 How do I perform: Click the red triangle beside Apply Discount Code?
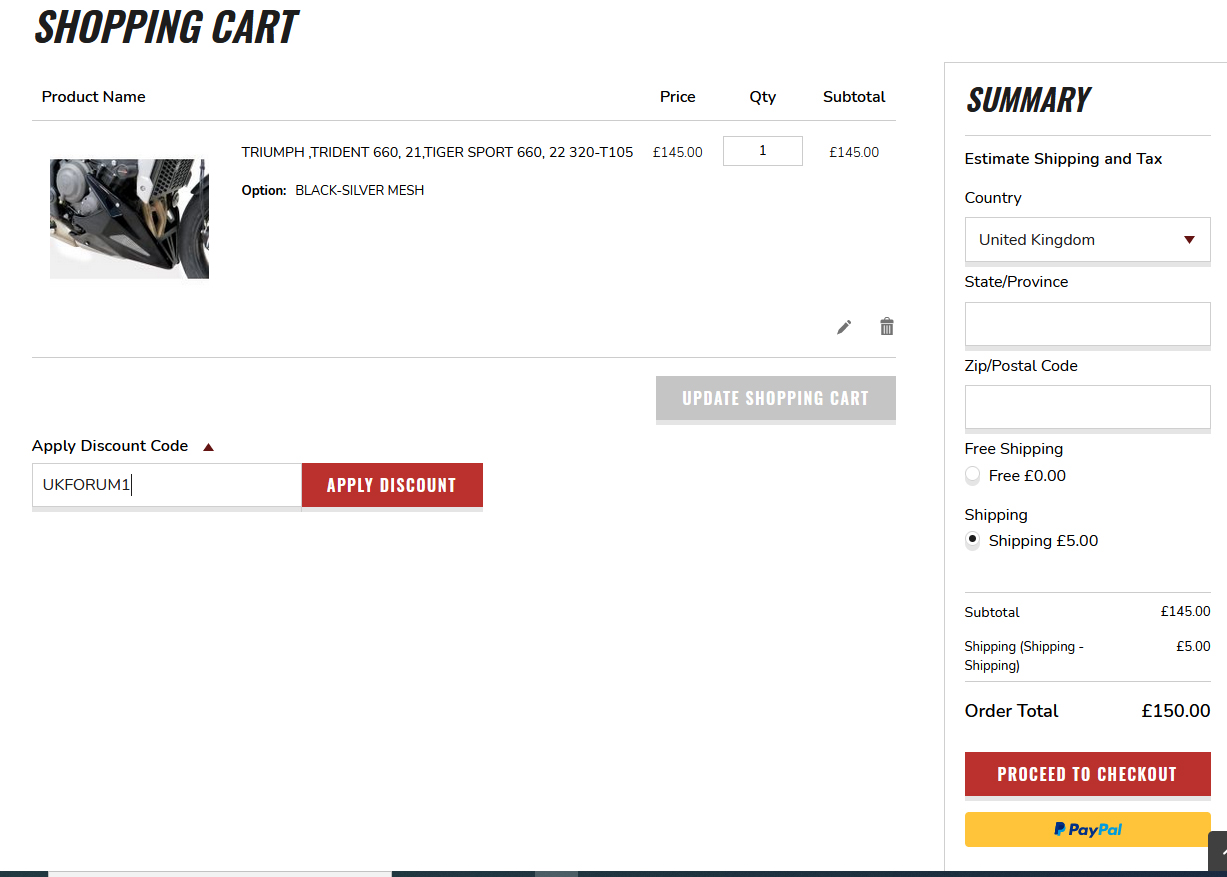(x=208, y=447)
